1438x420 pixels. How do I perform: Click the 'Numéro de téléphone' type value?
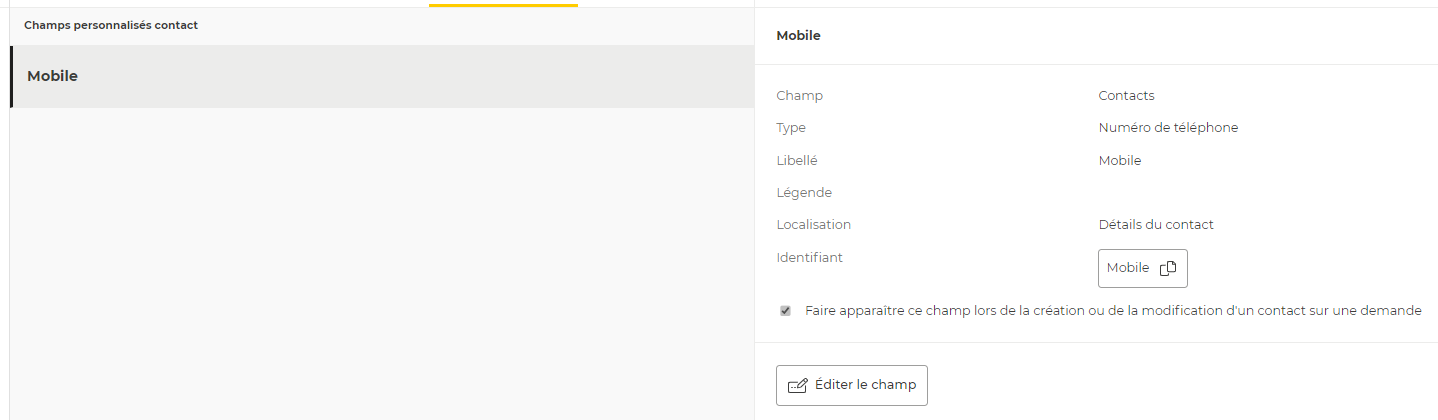tap(1168, 128)
